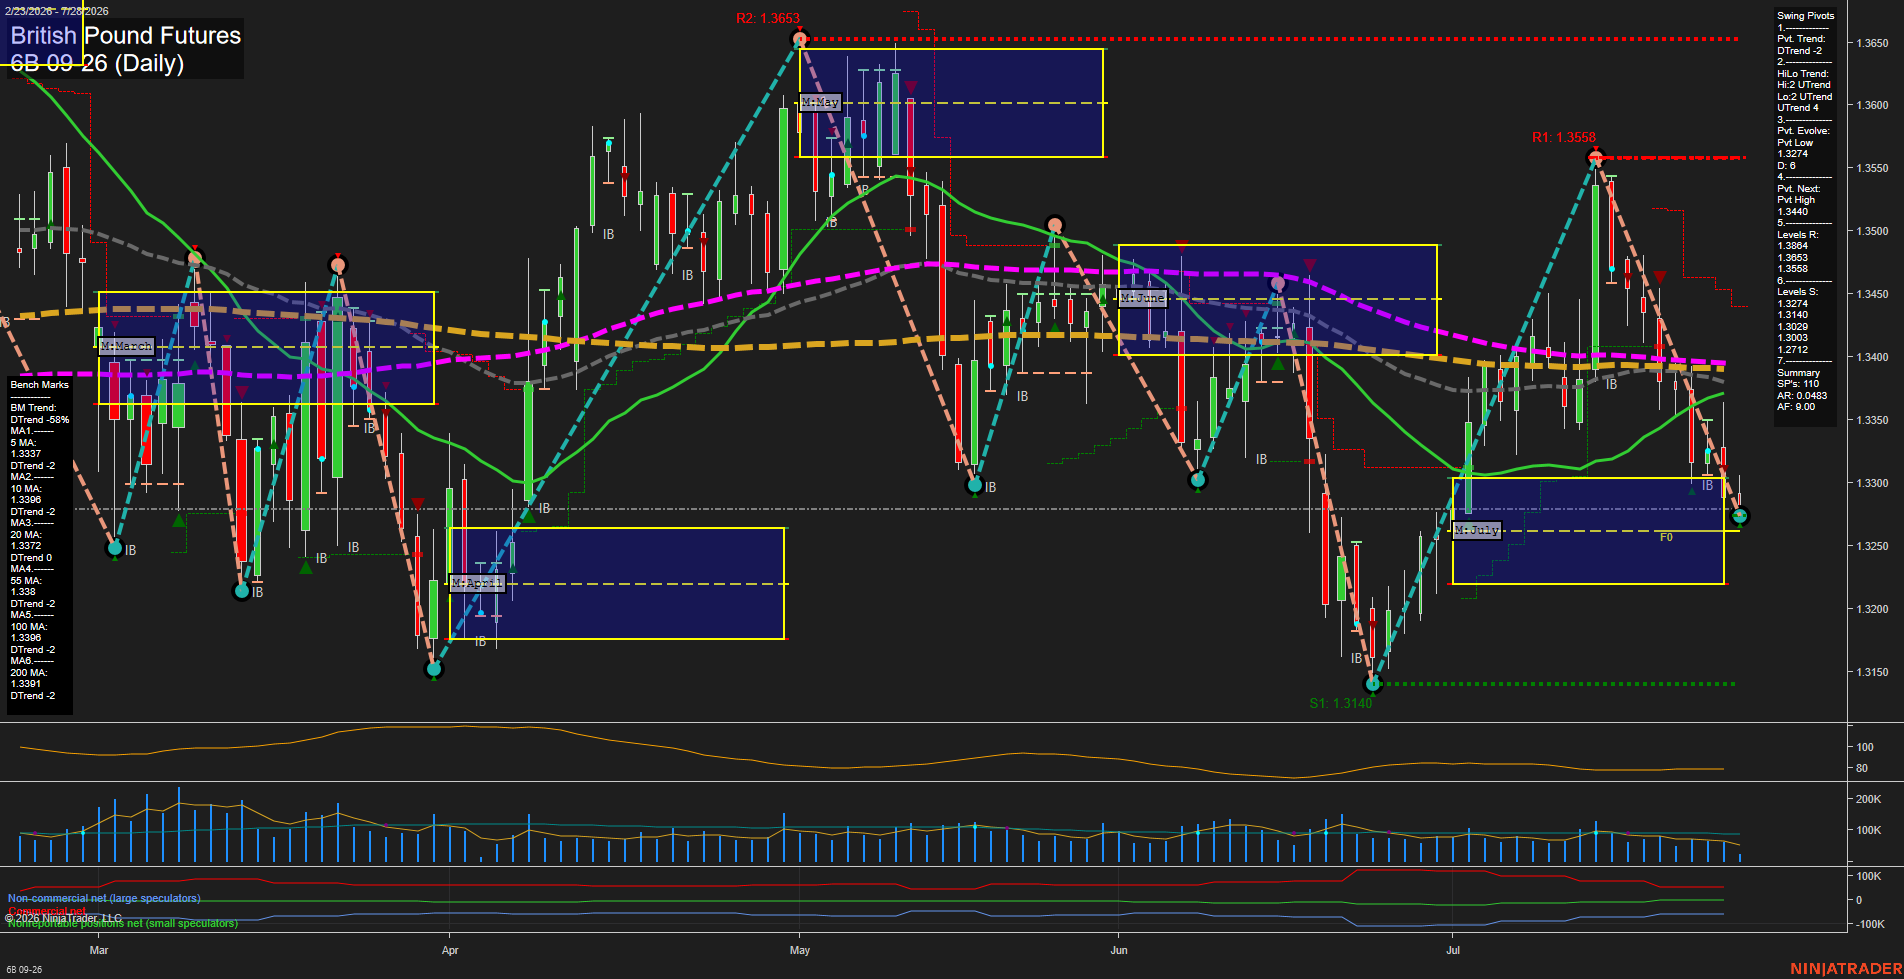Click the Apr month label on time axis
The image size is (1904, 979).
click(450, 950)
